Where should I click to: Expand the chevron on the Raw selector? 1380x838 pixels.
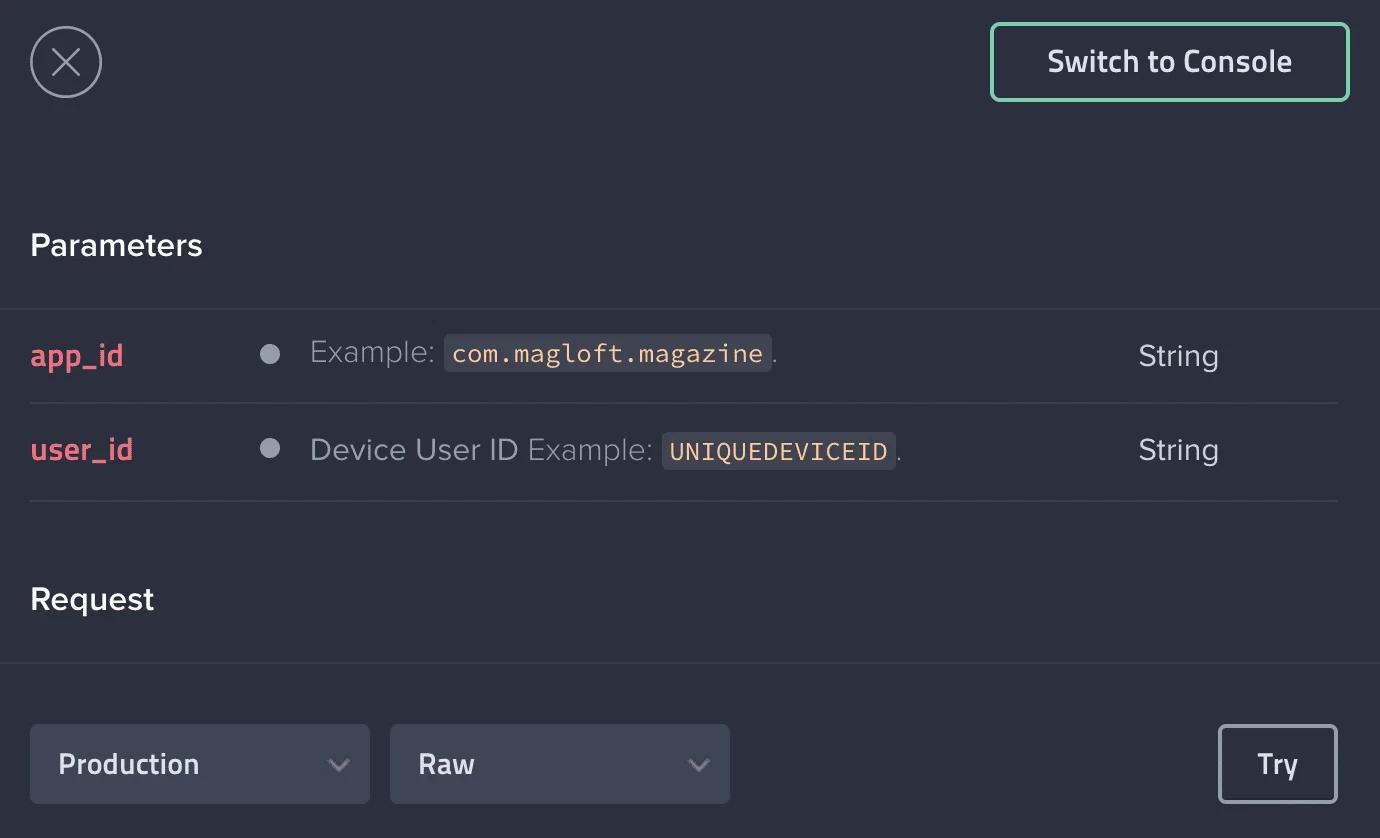pos(698,763)
